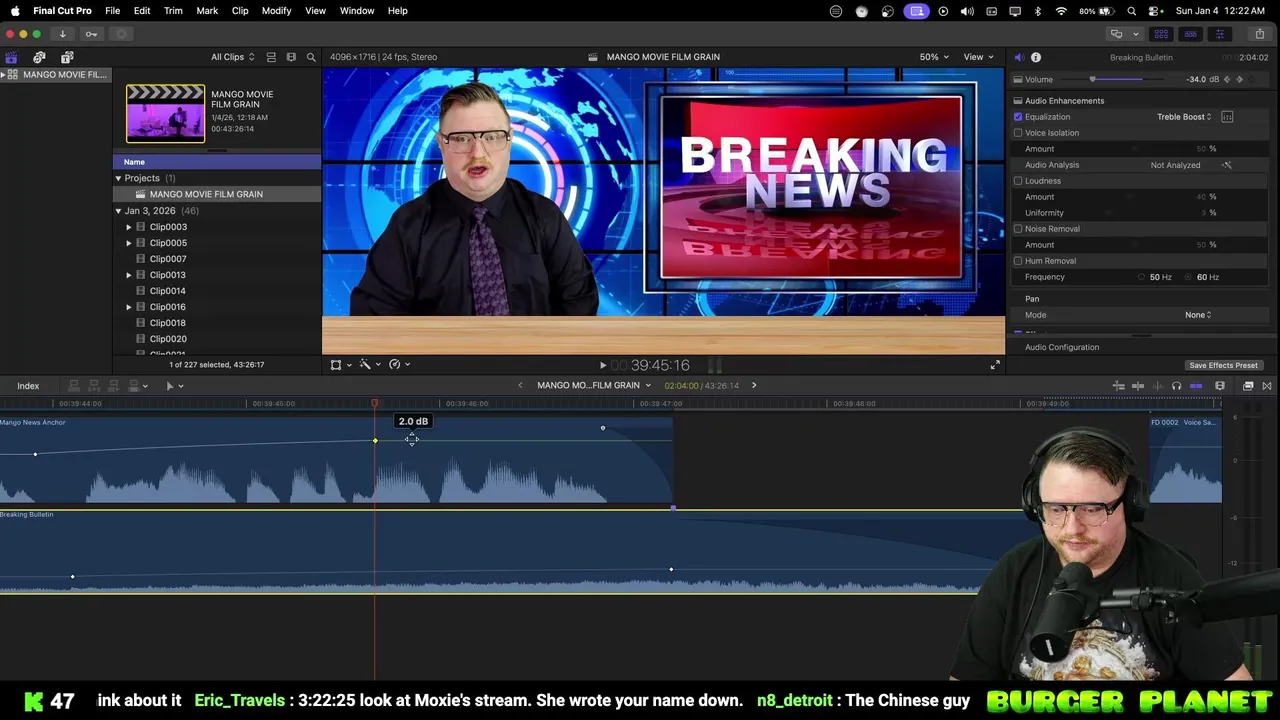Collapse the Jan 3, 2026 event group
1280x720 pixels.
click(x=118, y=211)
